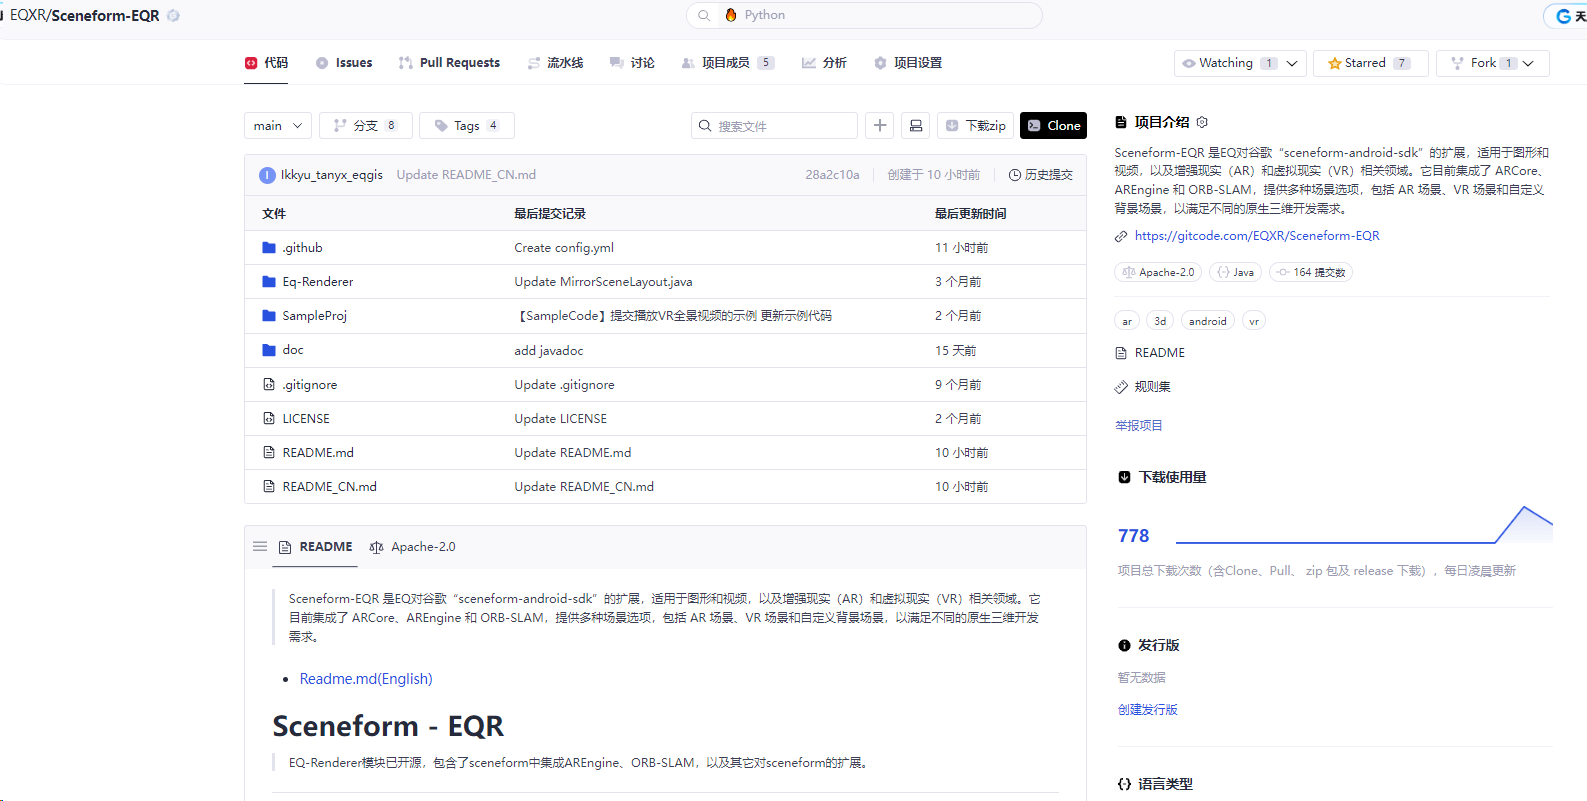Click the EQXR organization name in breadcrumb
Image resolution: width=1587 pixels, height=801 pixels.
[x=27, y=15]
